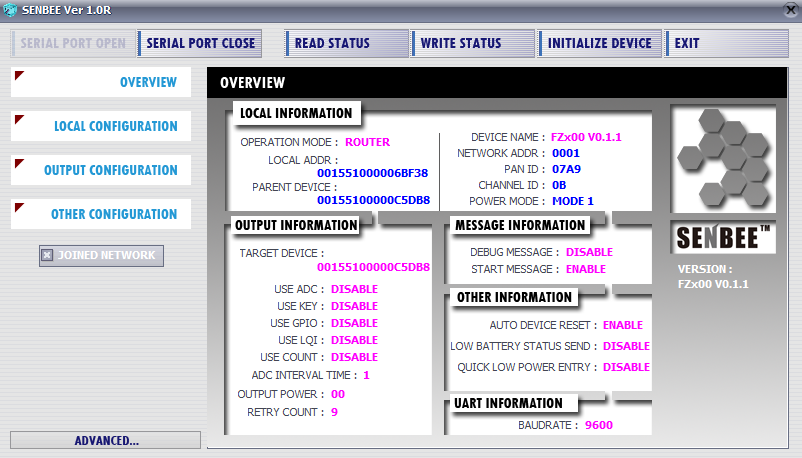Screen dimensions: 802x458
Task: Click RETRY COUNT value 9
Action: [335, 412]
